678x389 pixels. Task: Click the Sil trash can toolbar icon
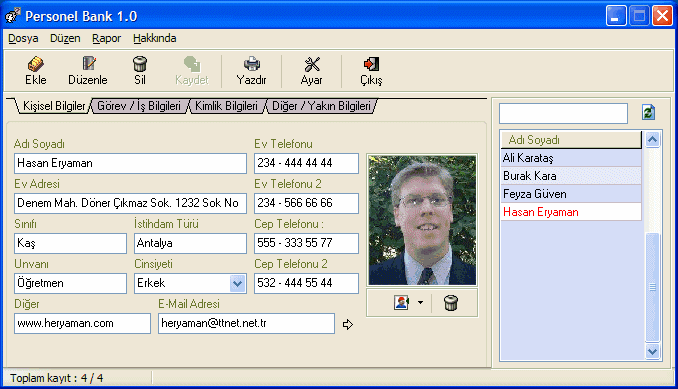click(x=140, y=64)
